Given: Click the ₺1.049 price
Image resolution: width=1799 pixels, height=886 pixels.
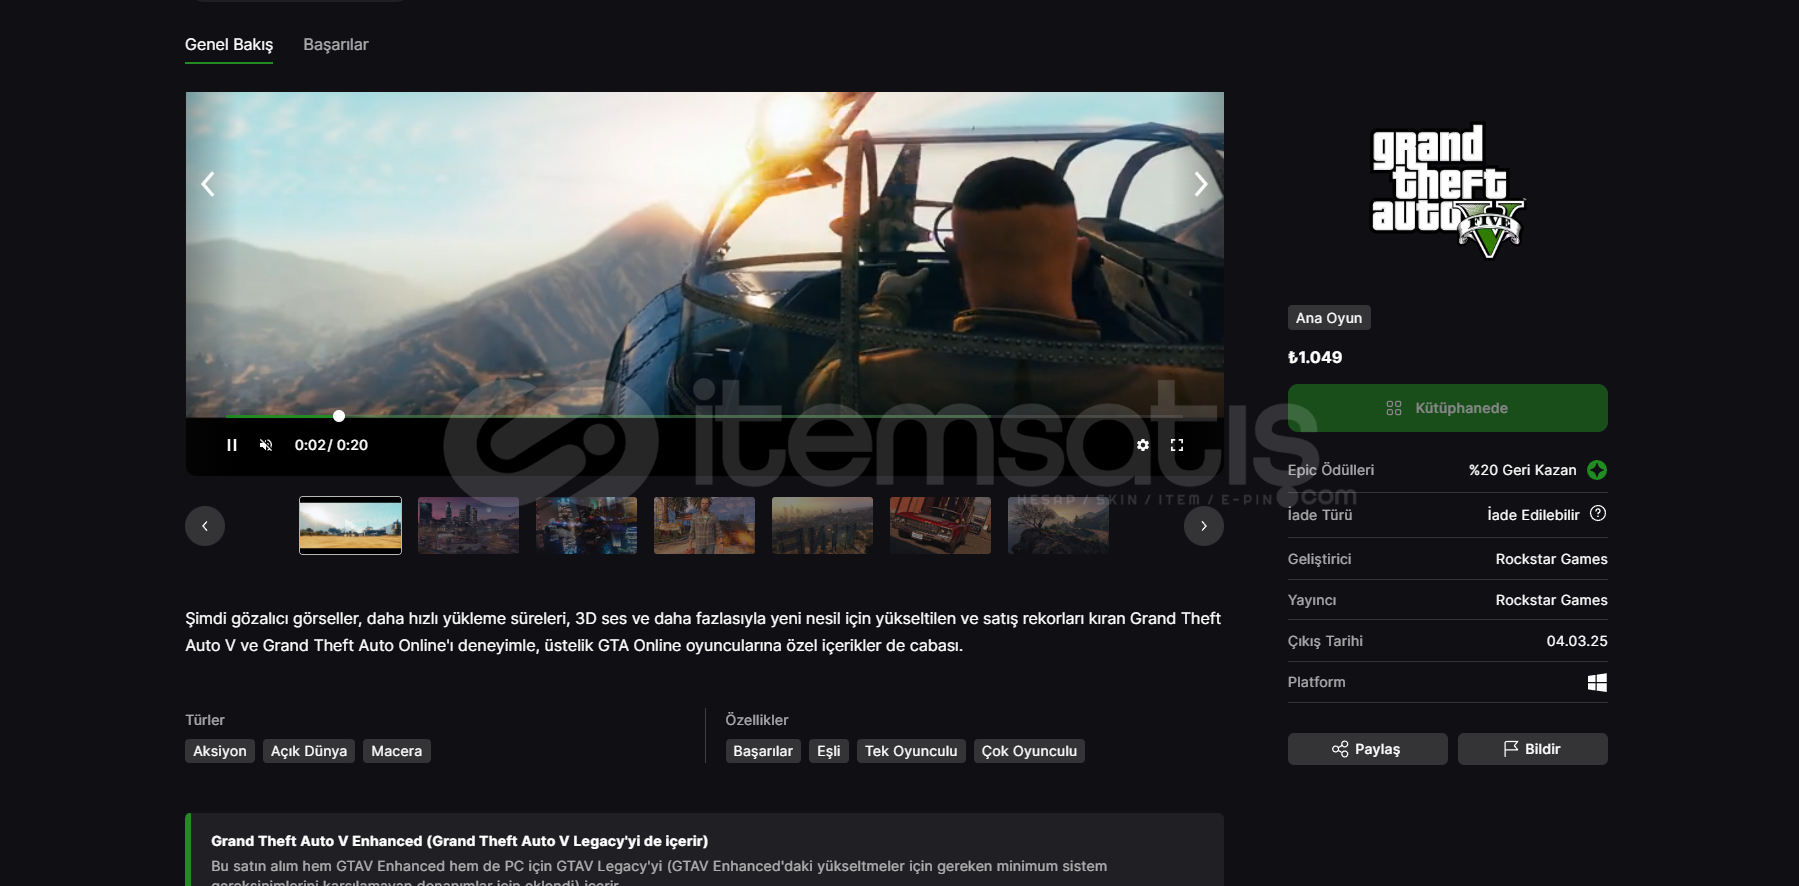Looking at the screenshot, I should tap(1315, 357).
